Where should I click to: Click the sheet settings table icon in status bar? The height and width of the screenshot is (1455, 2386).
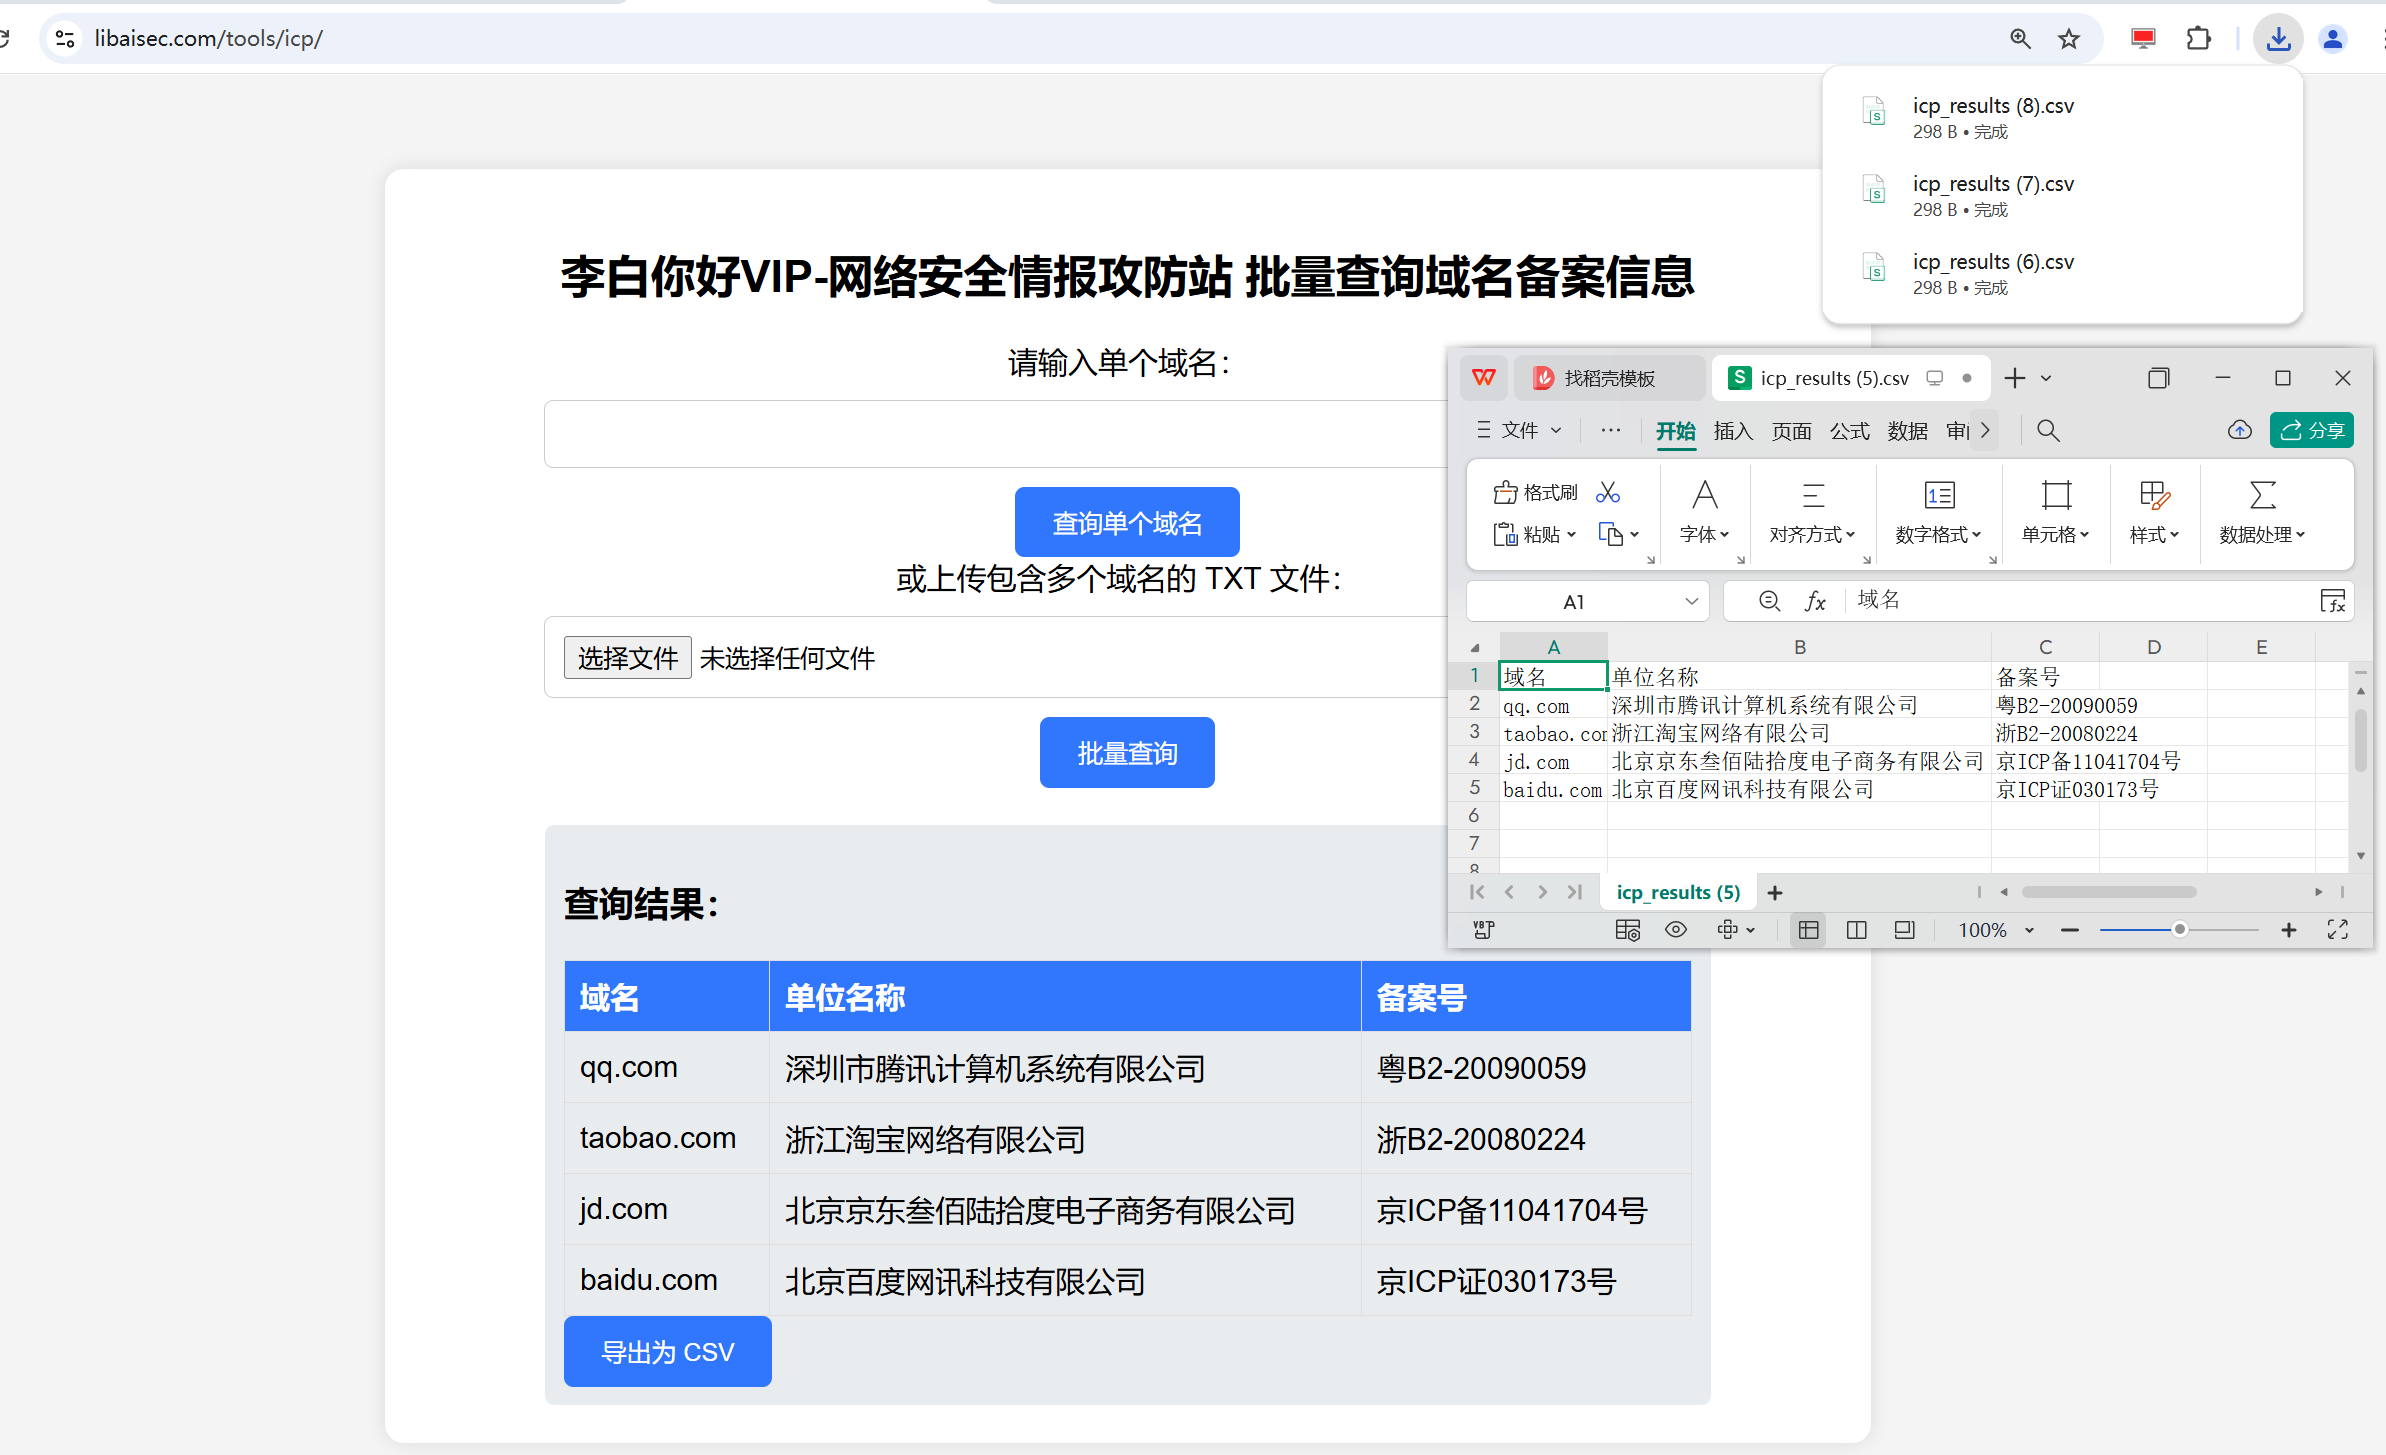pos(1628,930)
